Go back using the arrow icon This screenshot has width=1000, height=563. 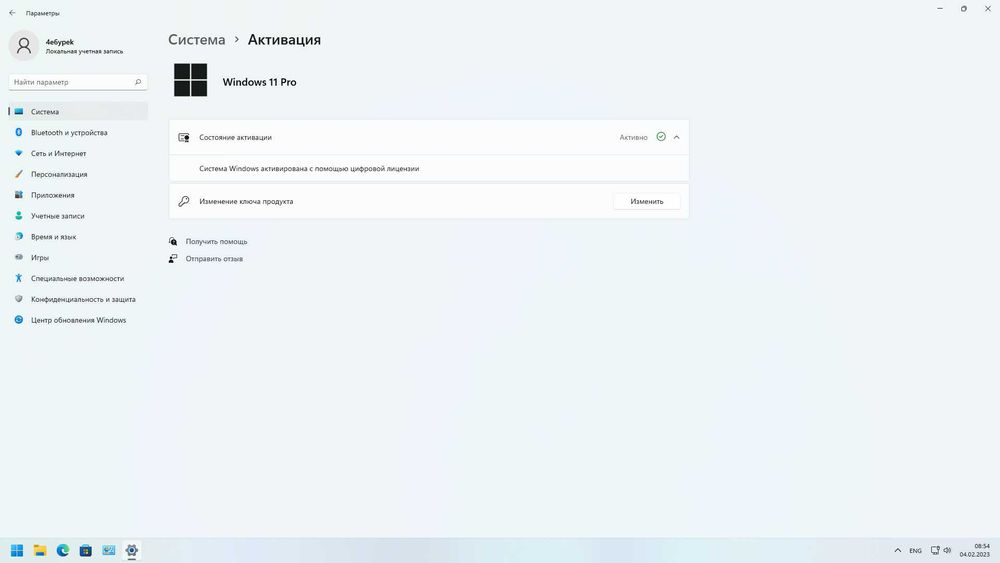click(x=12, y=13)
